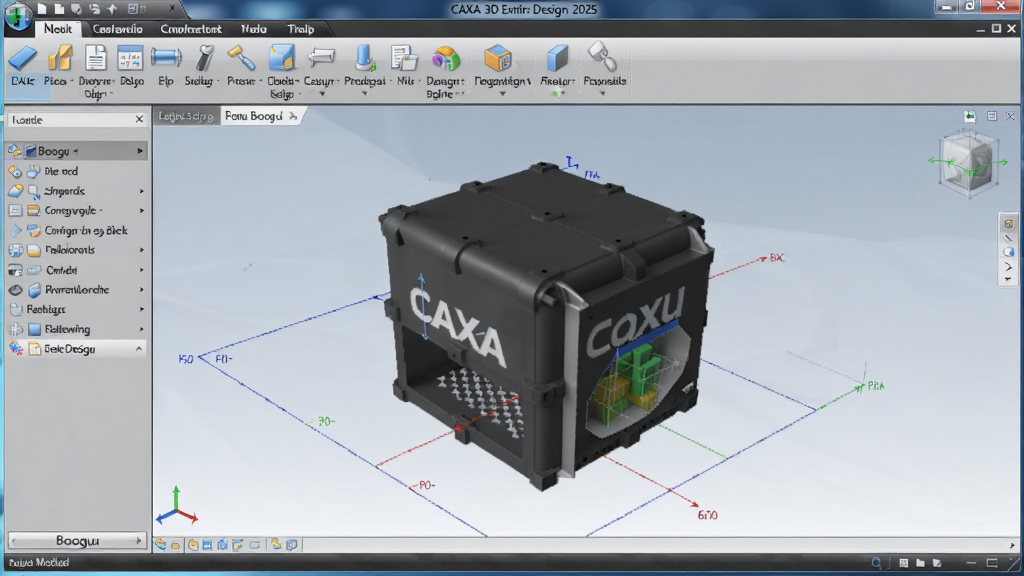Select the blue cylinder Elp tool

click(x=166, y=66)
